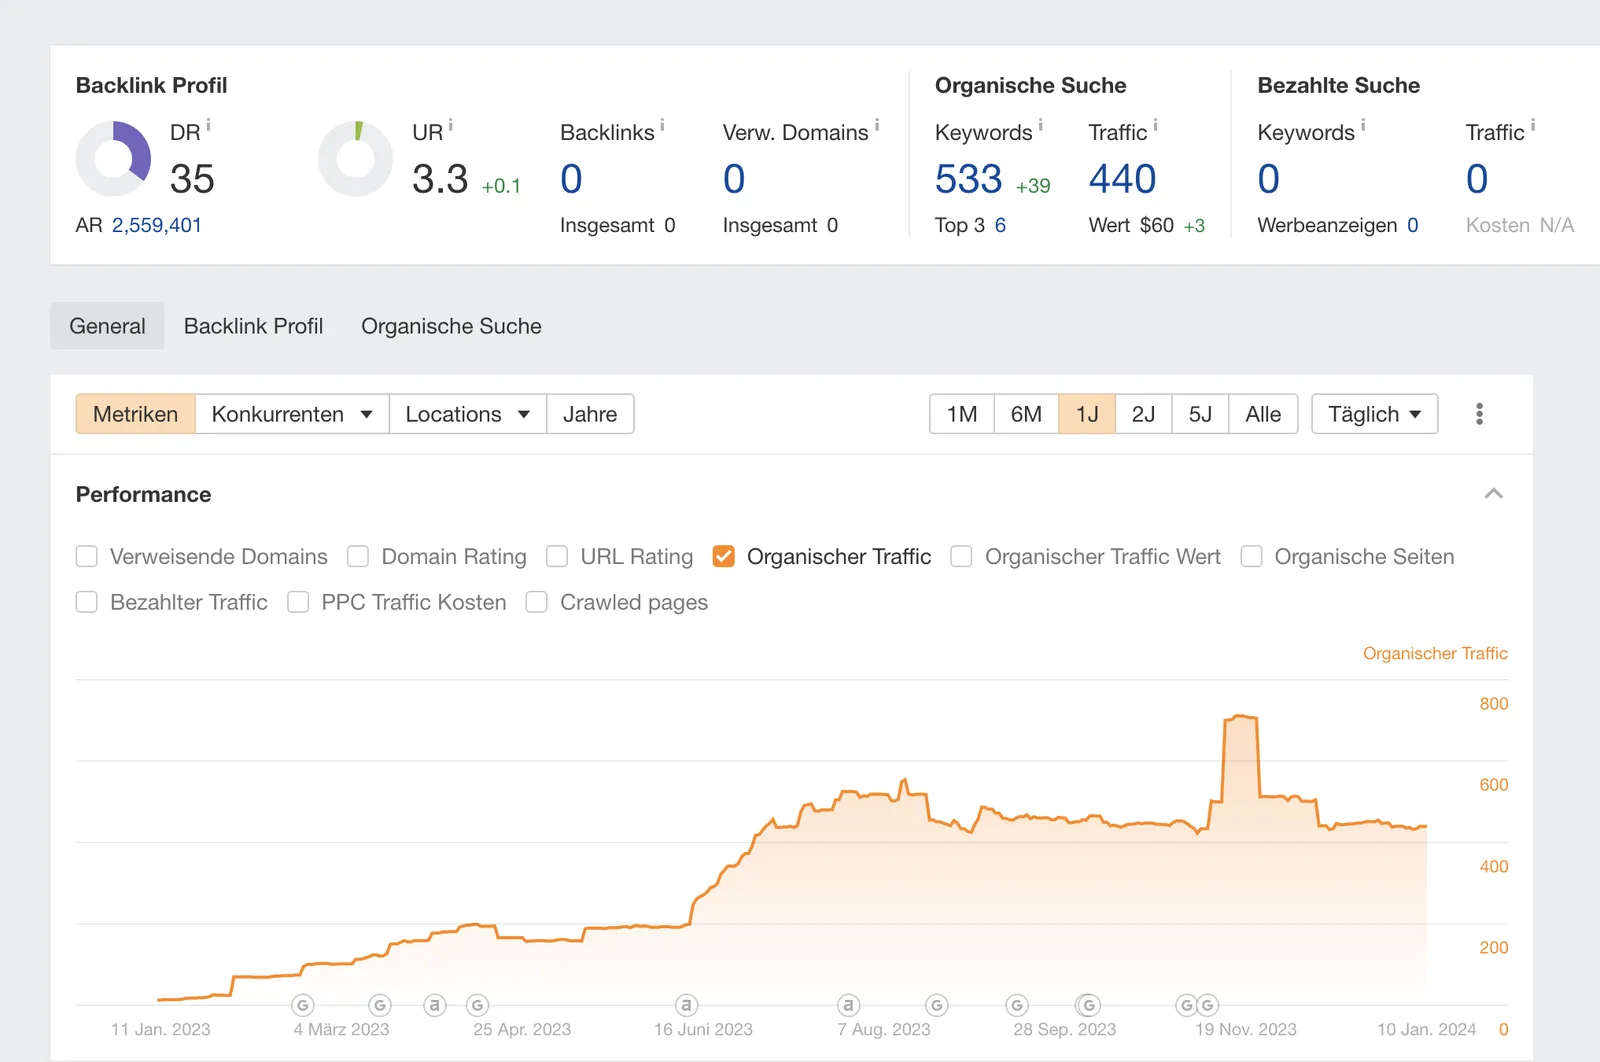Click the Top 3 keywords count 6
This screenshot has width=1600, height=1062.
[x=1000, y=225]
